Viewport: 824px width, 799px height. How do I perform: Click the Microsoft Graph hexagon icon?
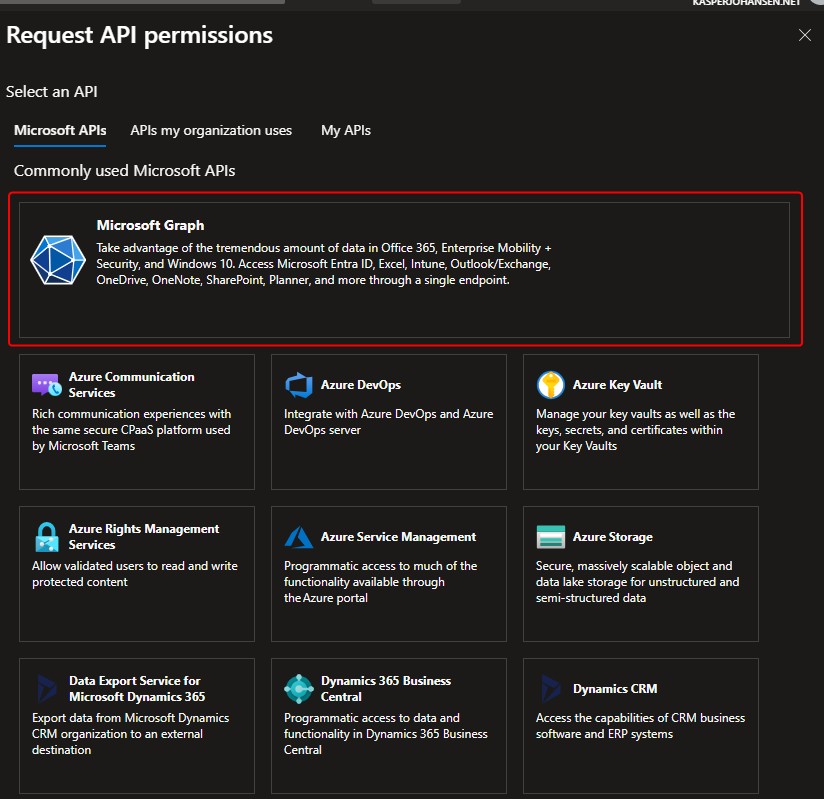pos(58,260)
